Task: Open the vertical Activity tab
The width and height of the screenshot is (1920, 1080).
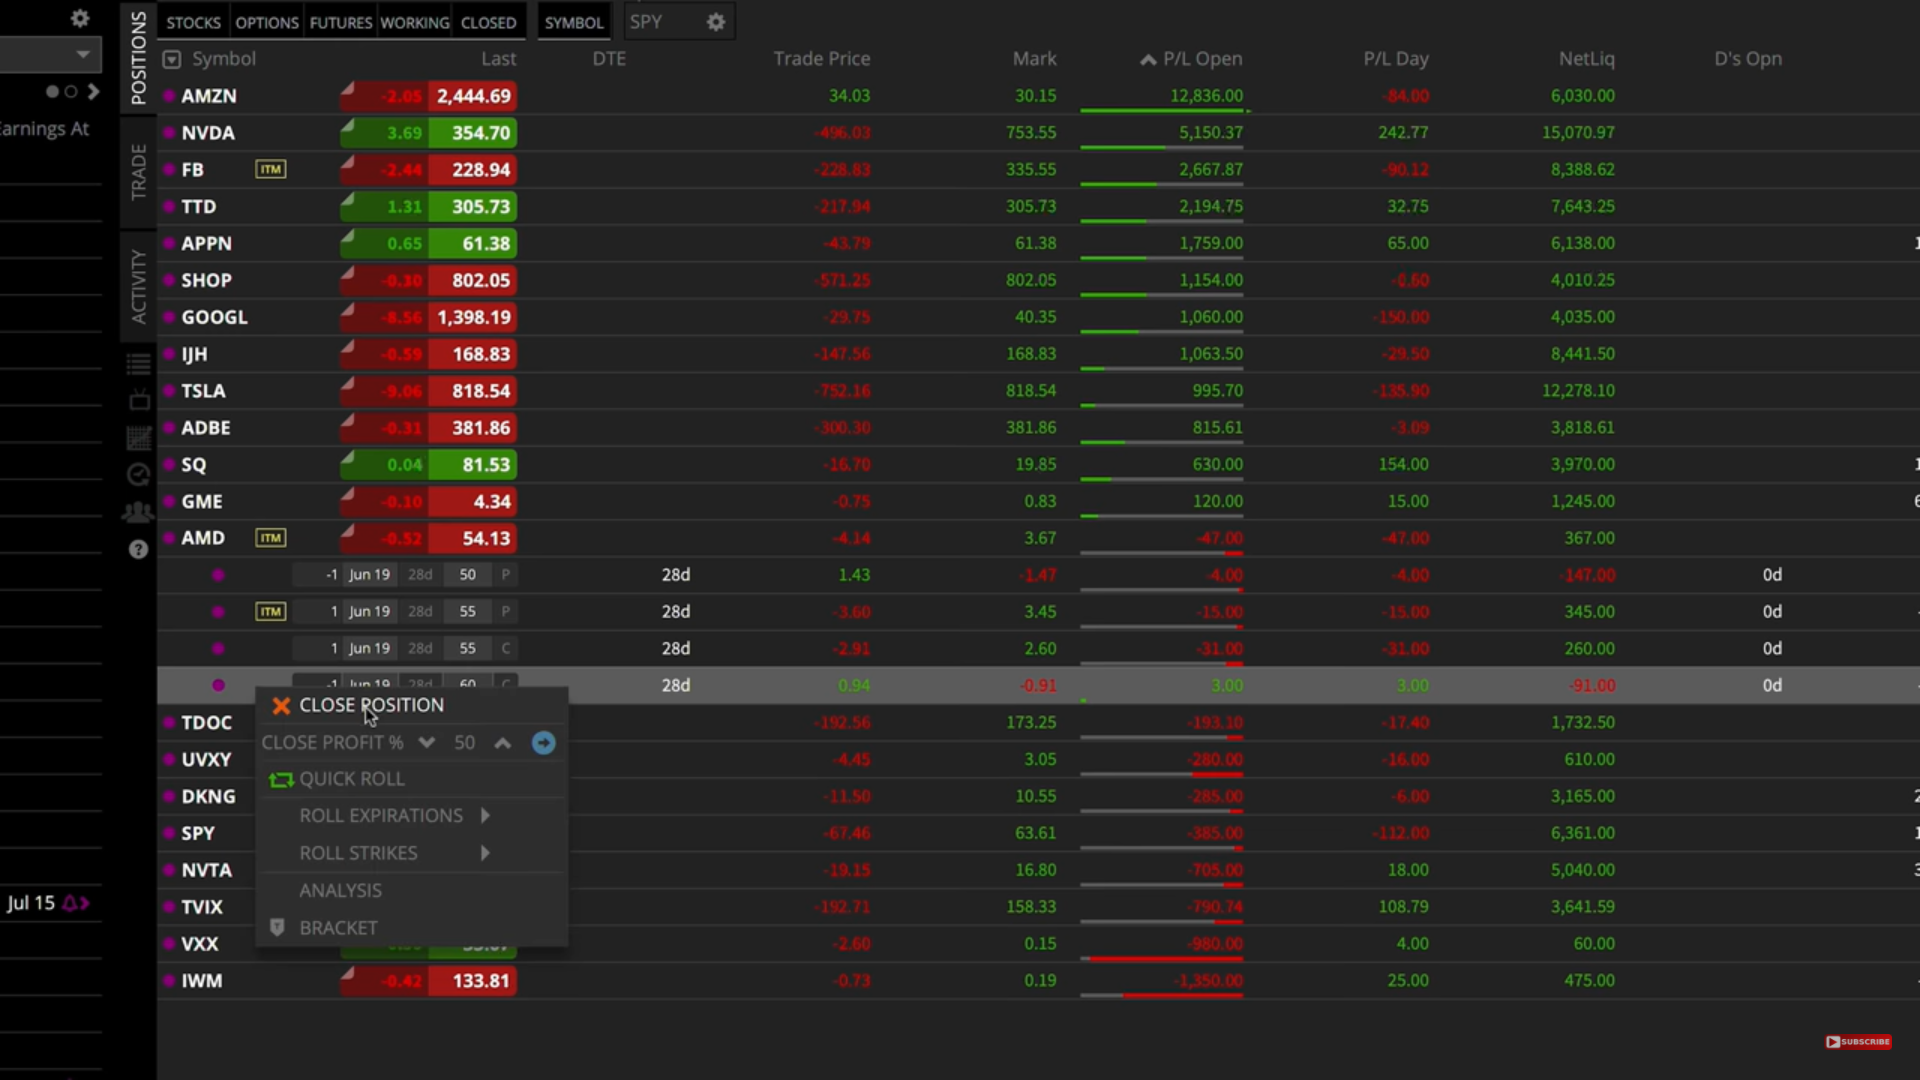Action: (138, 287)
